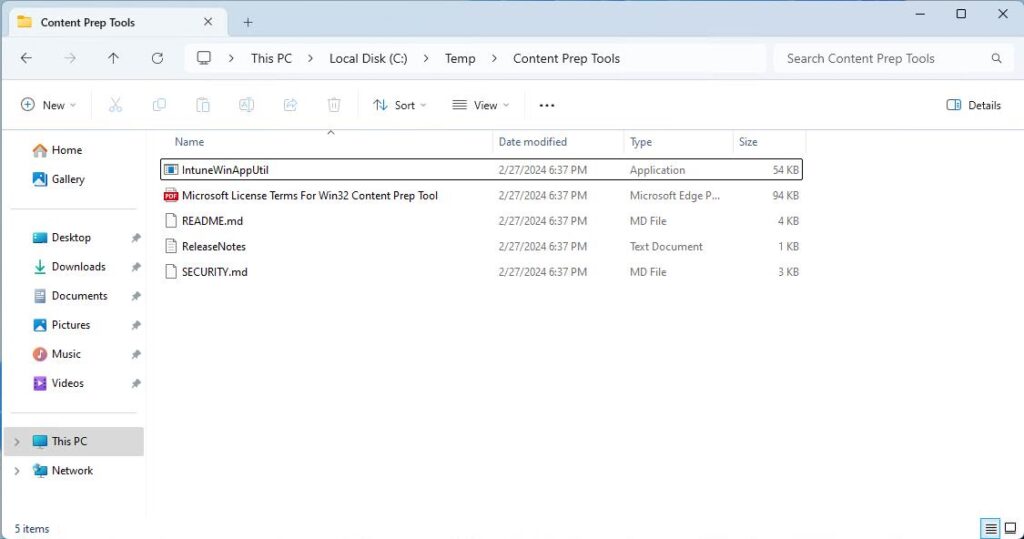The width and height of the screenshot is (1024, 539).
Task: Click the README.md file icon
Action: tap(170, 221)
